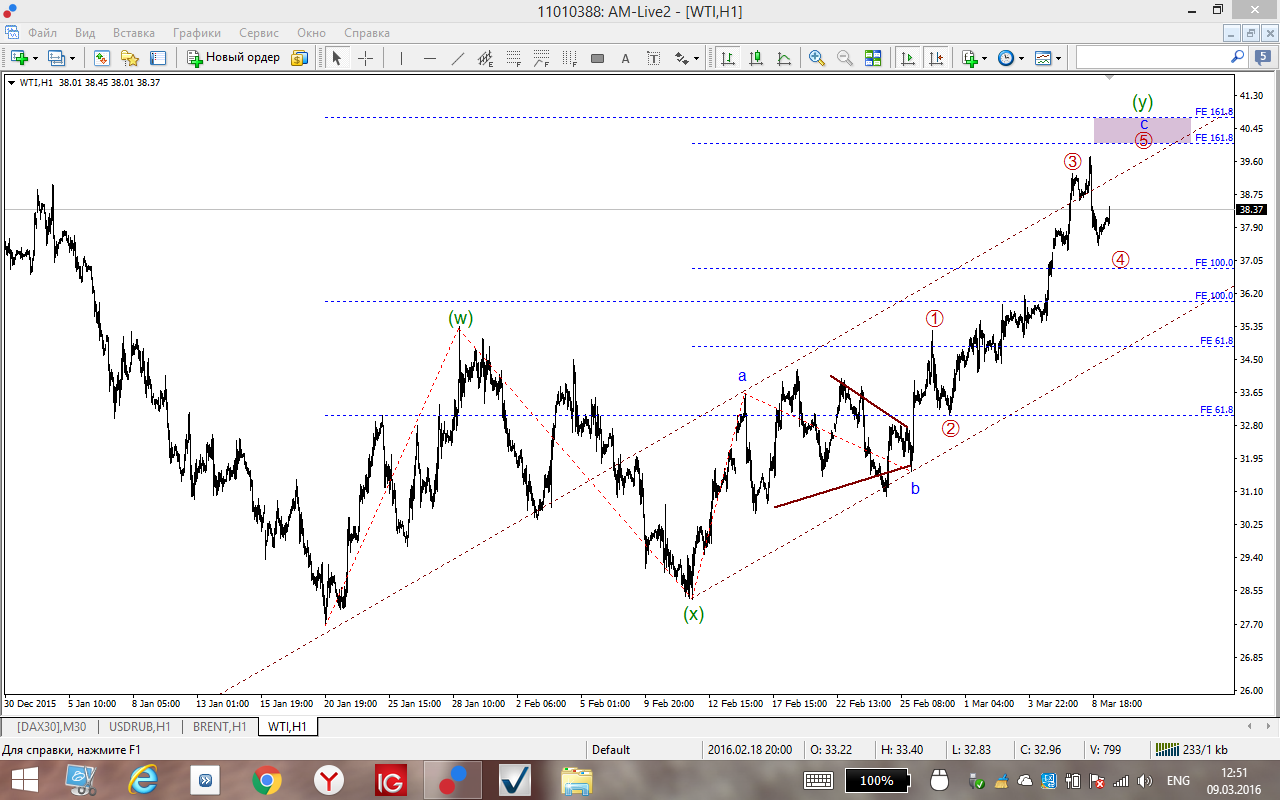Viewport: 1280px width, 800px height.
Task: Open Google Chrome from the taskbar
Action: pyautogui.click(x=266, y=780)
